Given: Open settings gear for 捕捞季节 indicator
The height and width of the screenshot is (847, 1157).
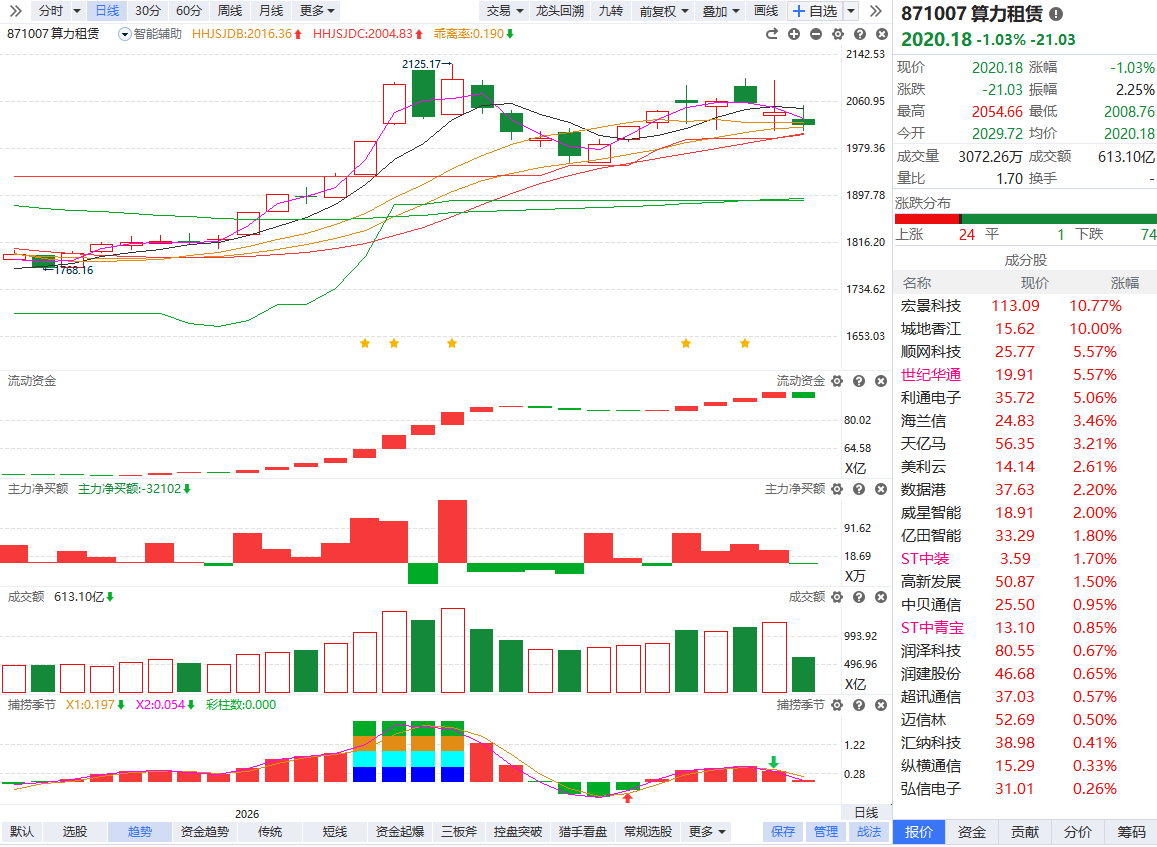Looking at the screenshot, I should [837, 705].
